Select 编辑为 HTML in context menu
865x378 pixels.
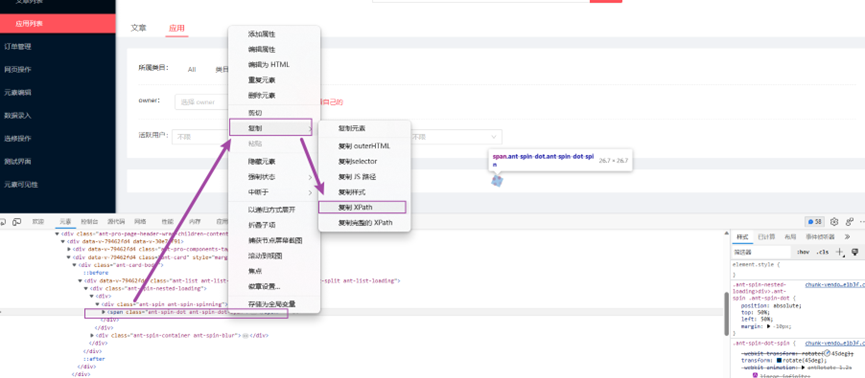pyautogui.click(x=269, y=65)
